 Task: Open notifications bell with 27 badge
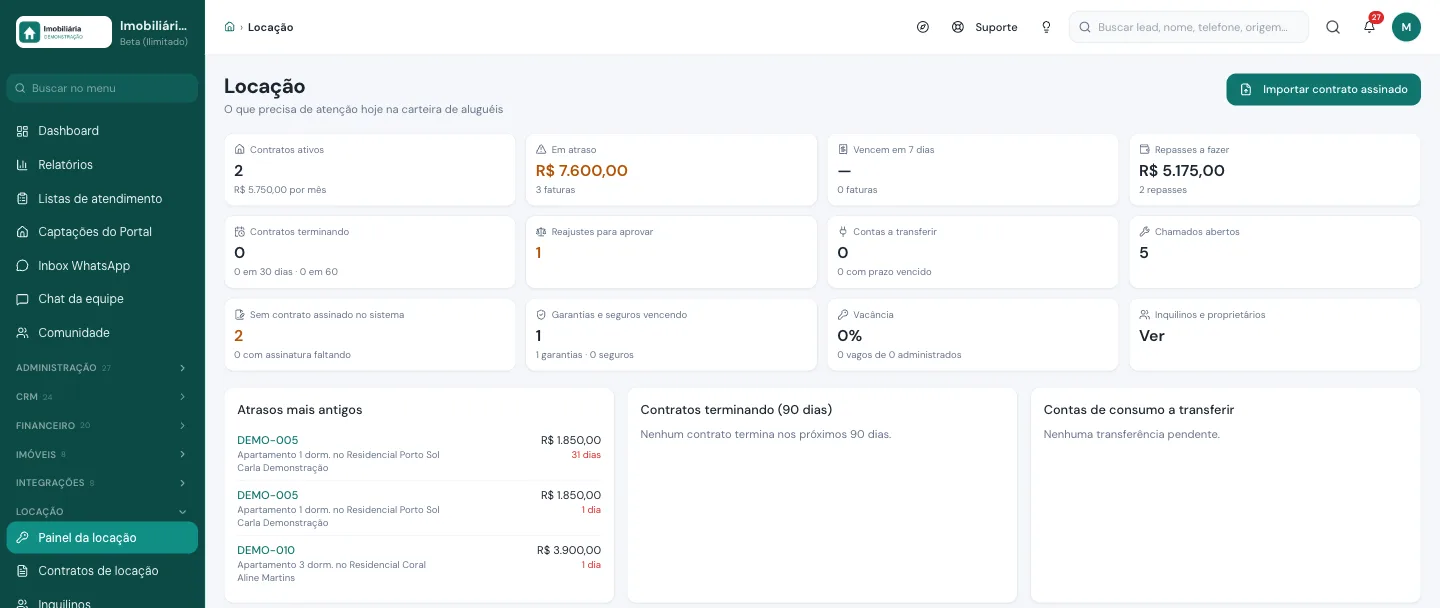click(x=1369, y=27)
